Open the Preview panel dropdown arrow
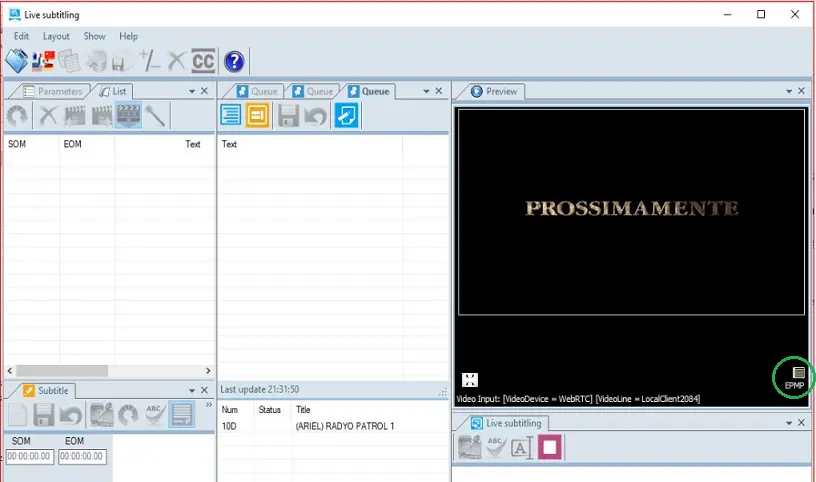Image resolution: width=816 pixels, height=482 pixels. [x=787, y=91]
